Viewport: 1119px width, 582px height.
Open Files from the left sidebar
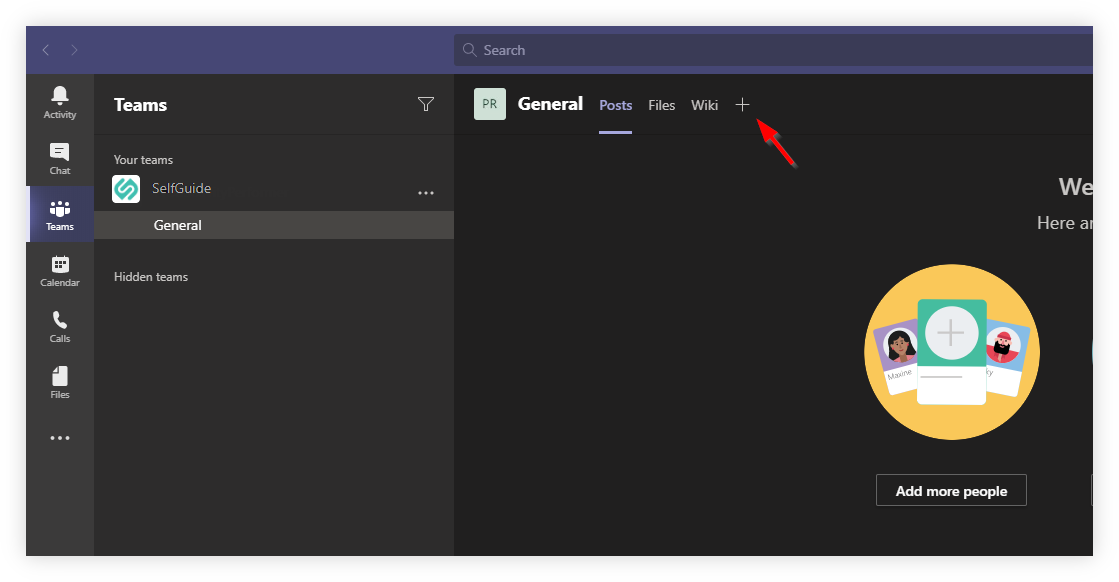(59, 381)
